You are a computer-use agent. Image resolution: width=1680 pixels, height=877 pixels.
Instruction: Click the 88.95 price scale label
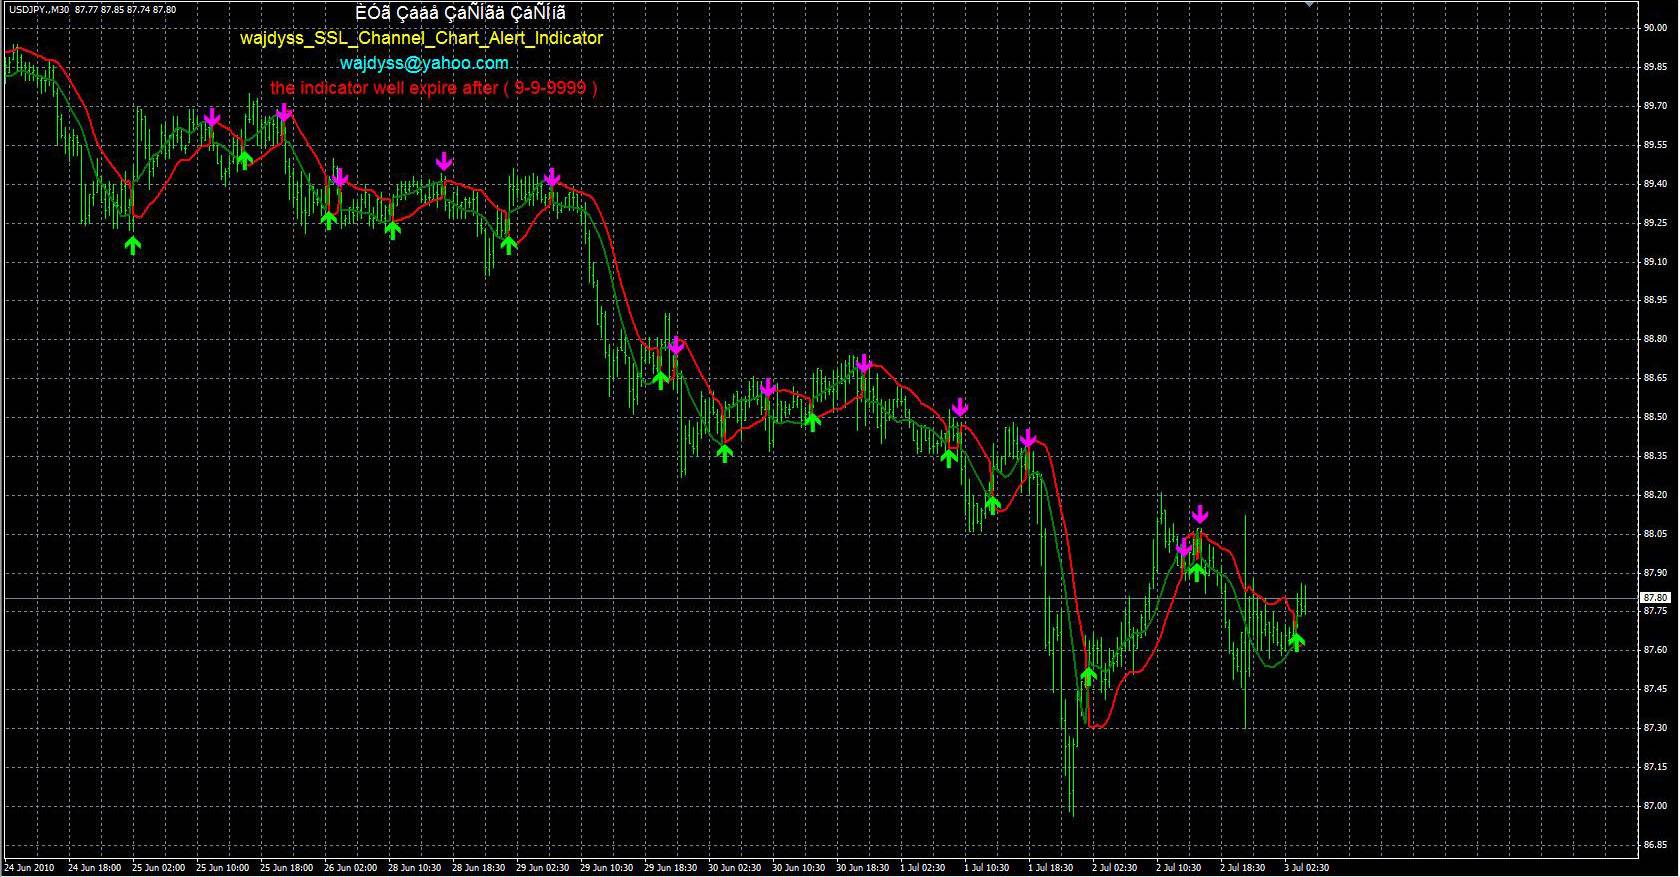(1654, 300)
